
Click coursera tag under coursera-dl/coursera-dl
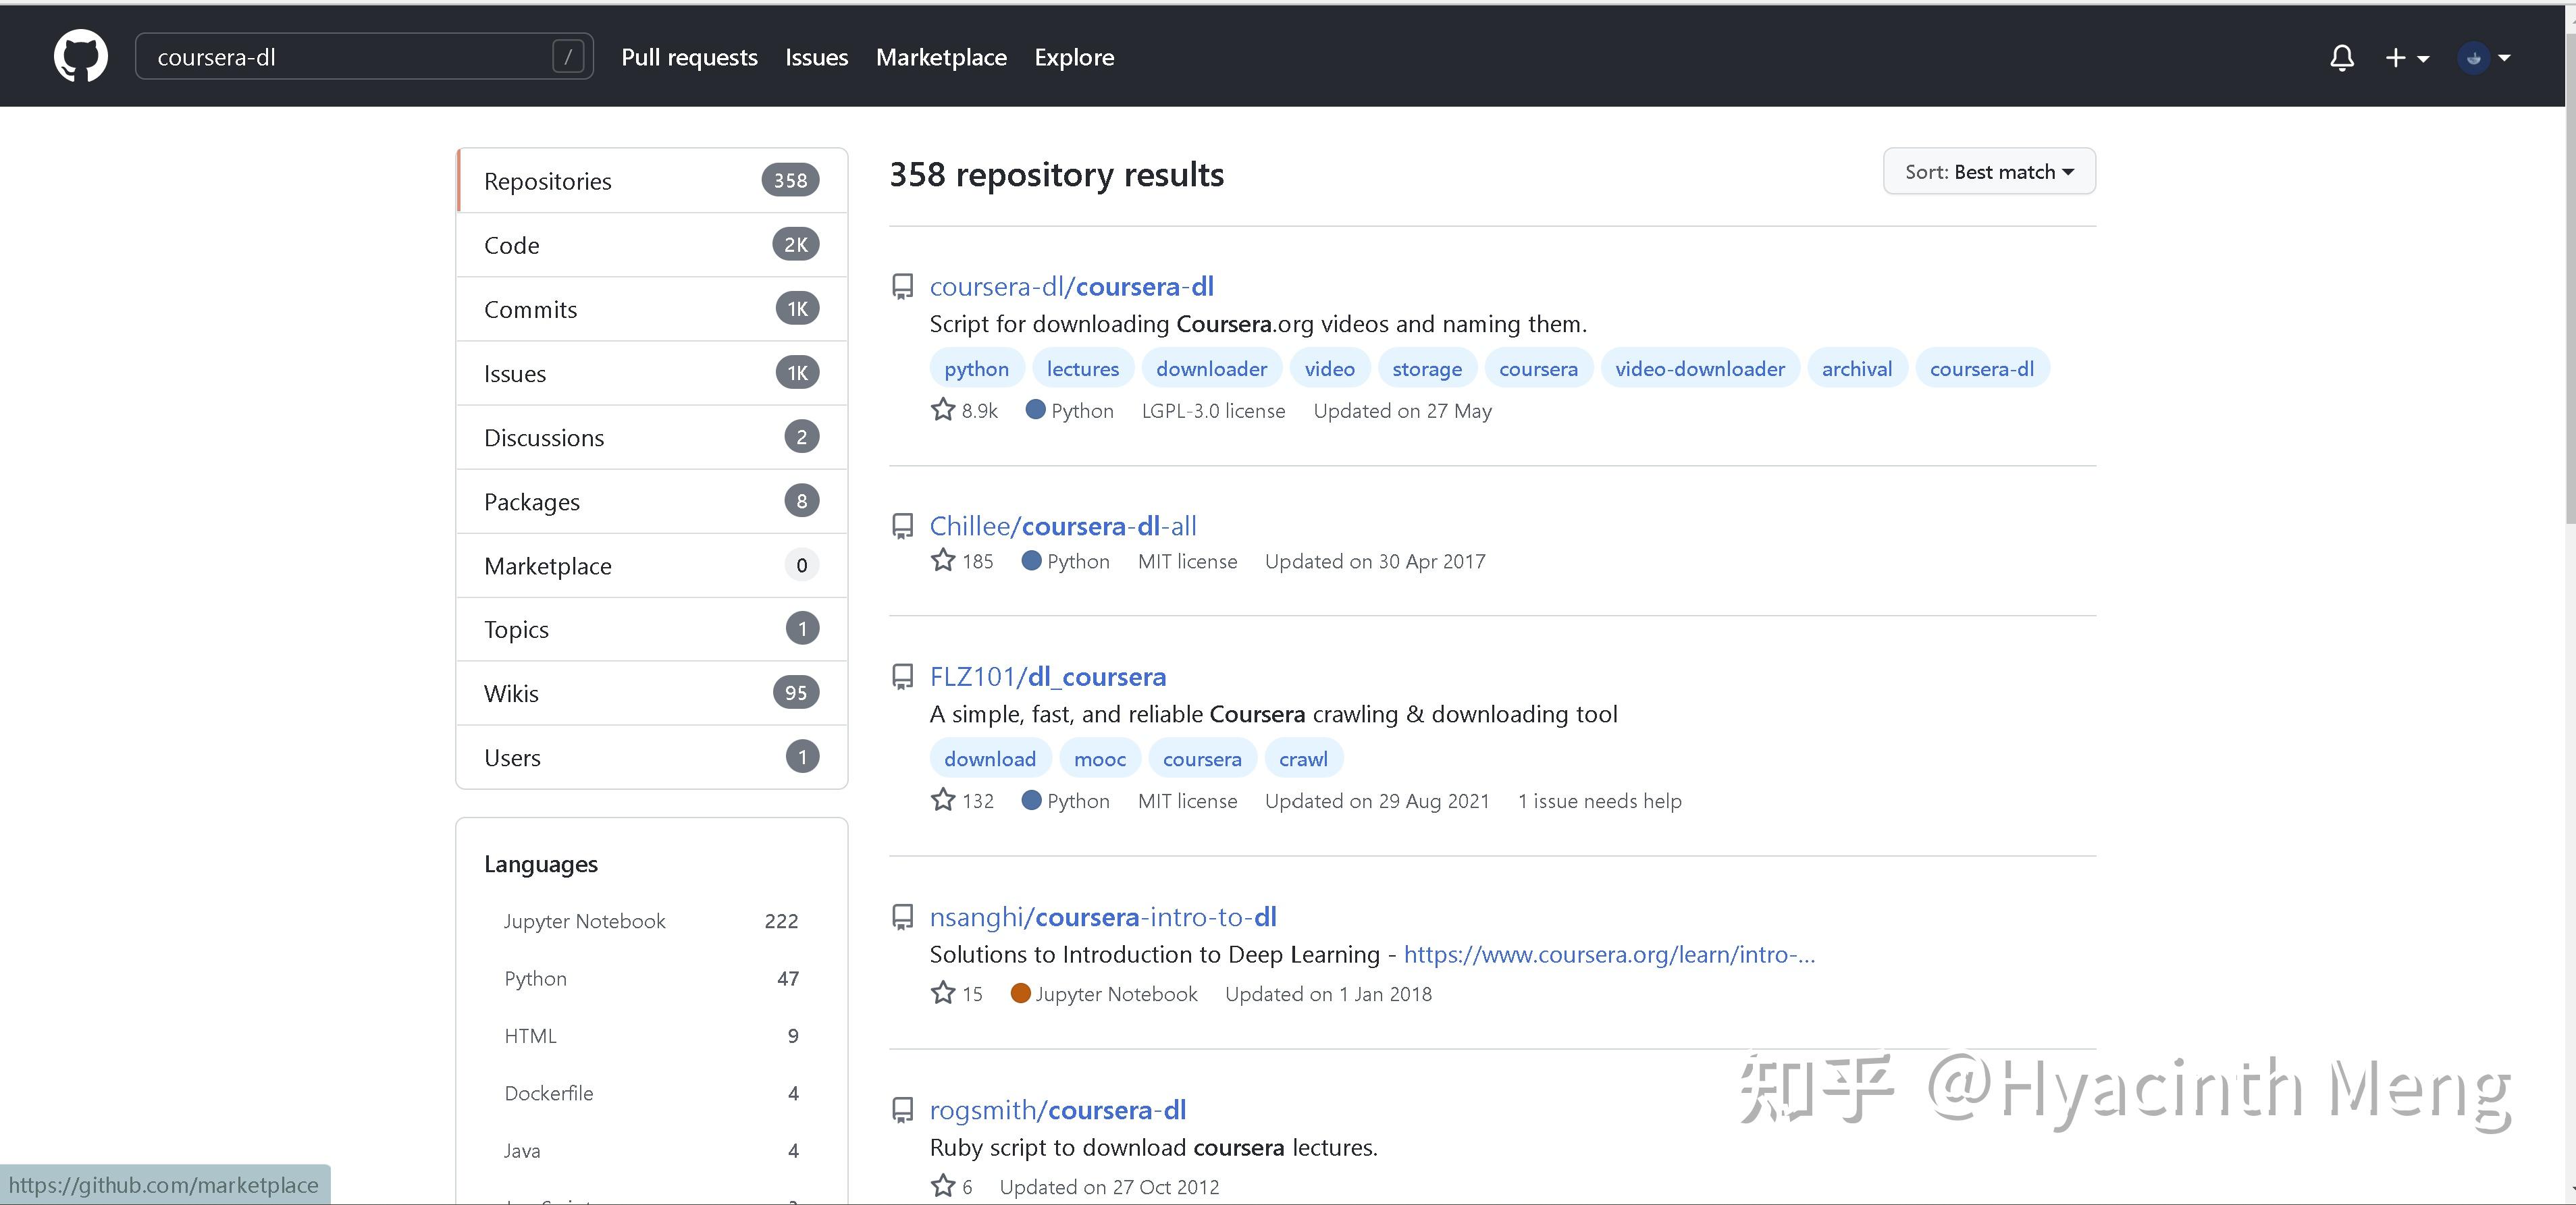coord(1538,369)
